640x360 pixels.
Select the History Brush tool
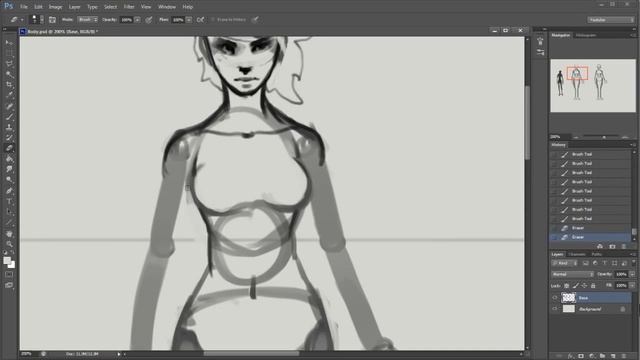9,138
